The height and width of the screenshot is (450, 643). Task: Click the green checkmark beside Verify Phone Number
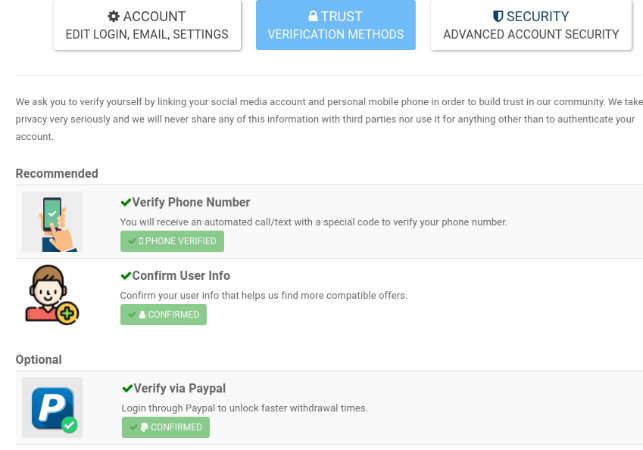point(126,202)
